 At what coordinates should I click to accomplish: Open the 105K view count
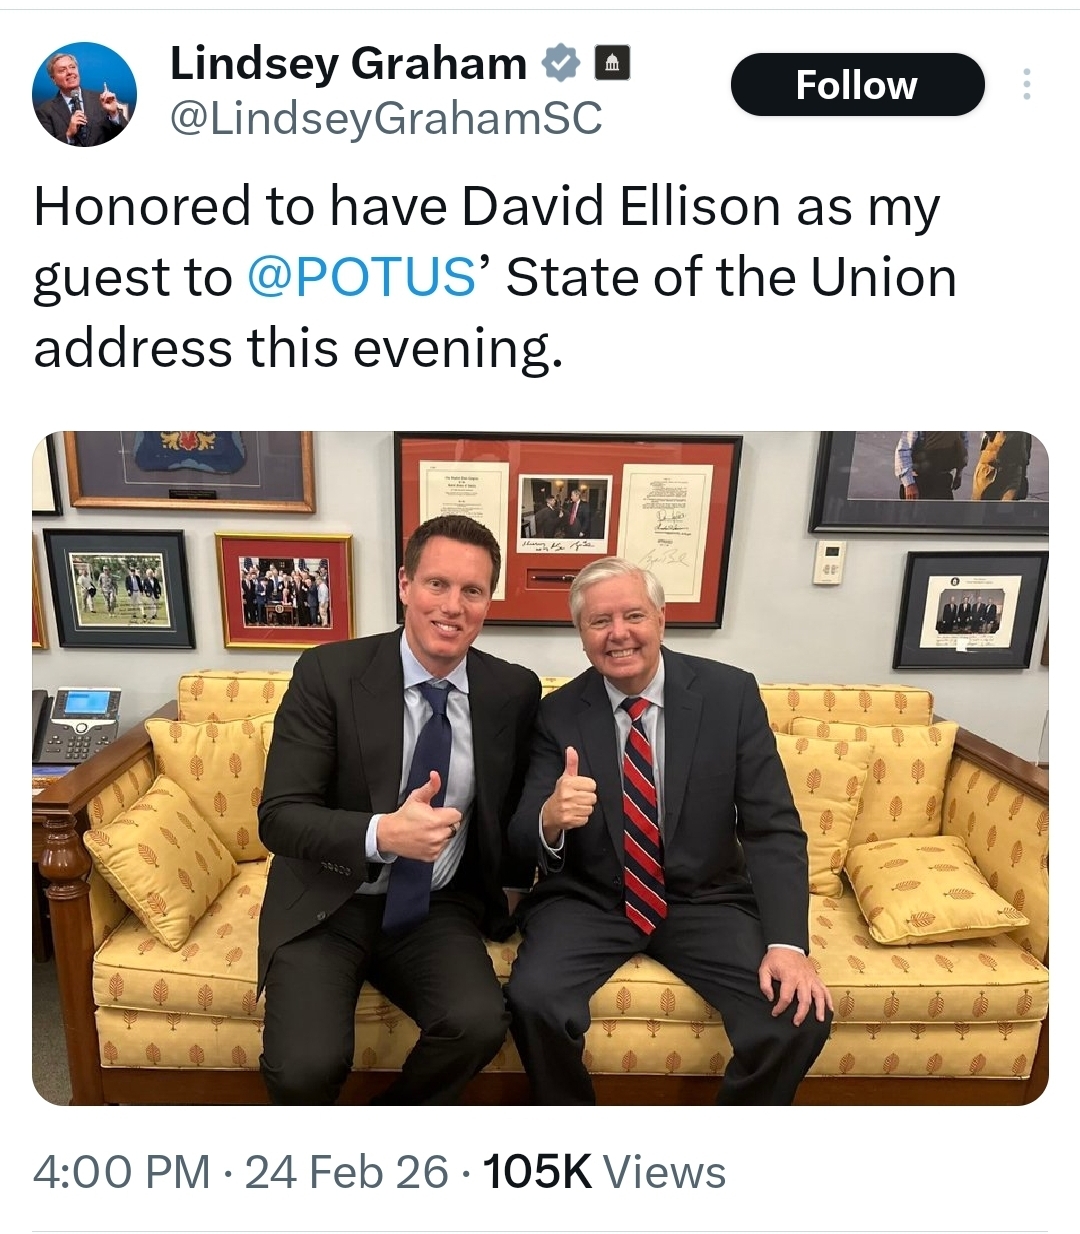coord(537,1171)
